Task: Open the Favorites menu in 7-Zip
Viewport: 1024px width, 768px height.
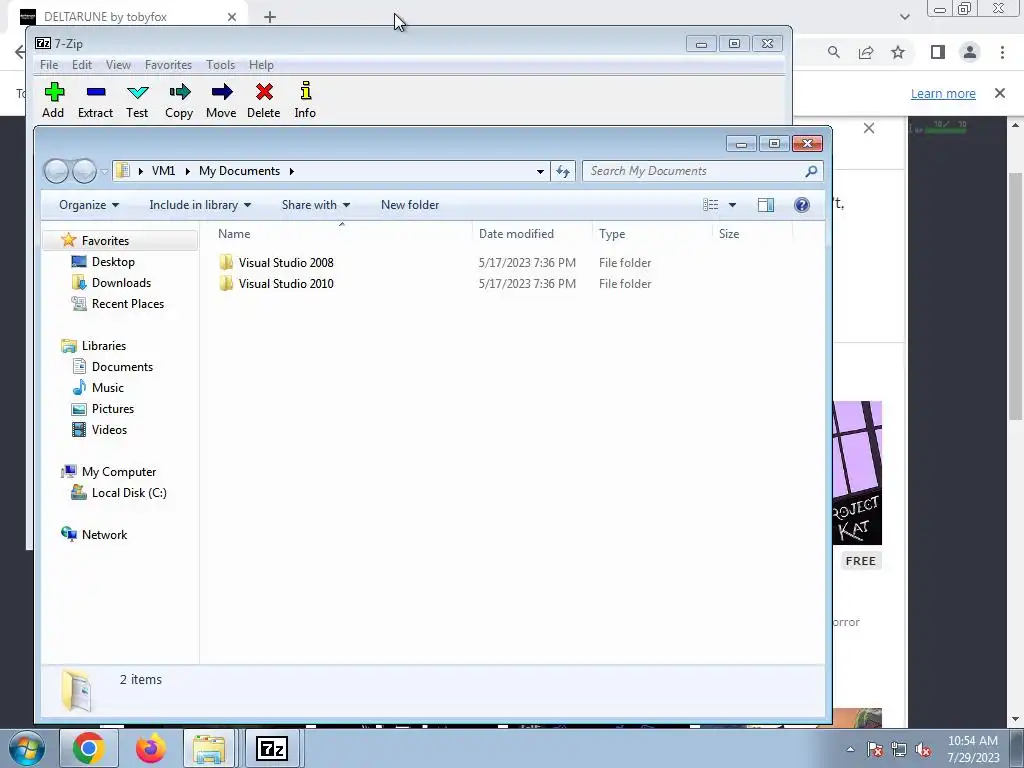Action: (x=168, y=65)
